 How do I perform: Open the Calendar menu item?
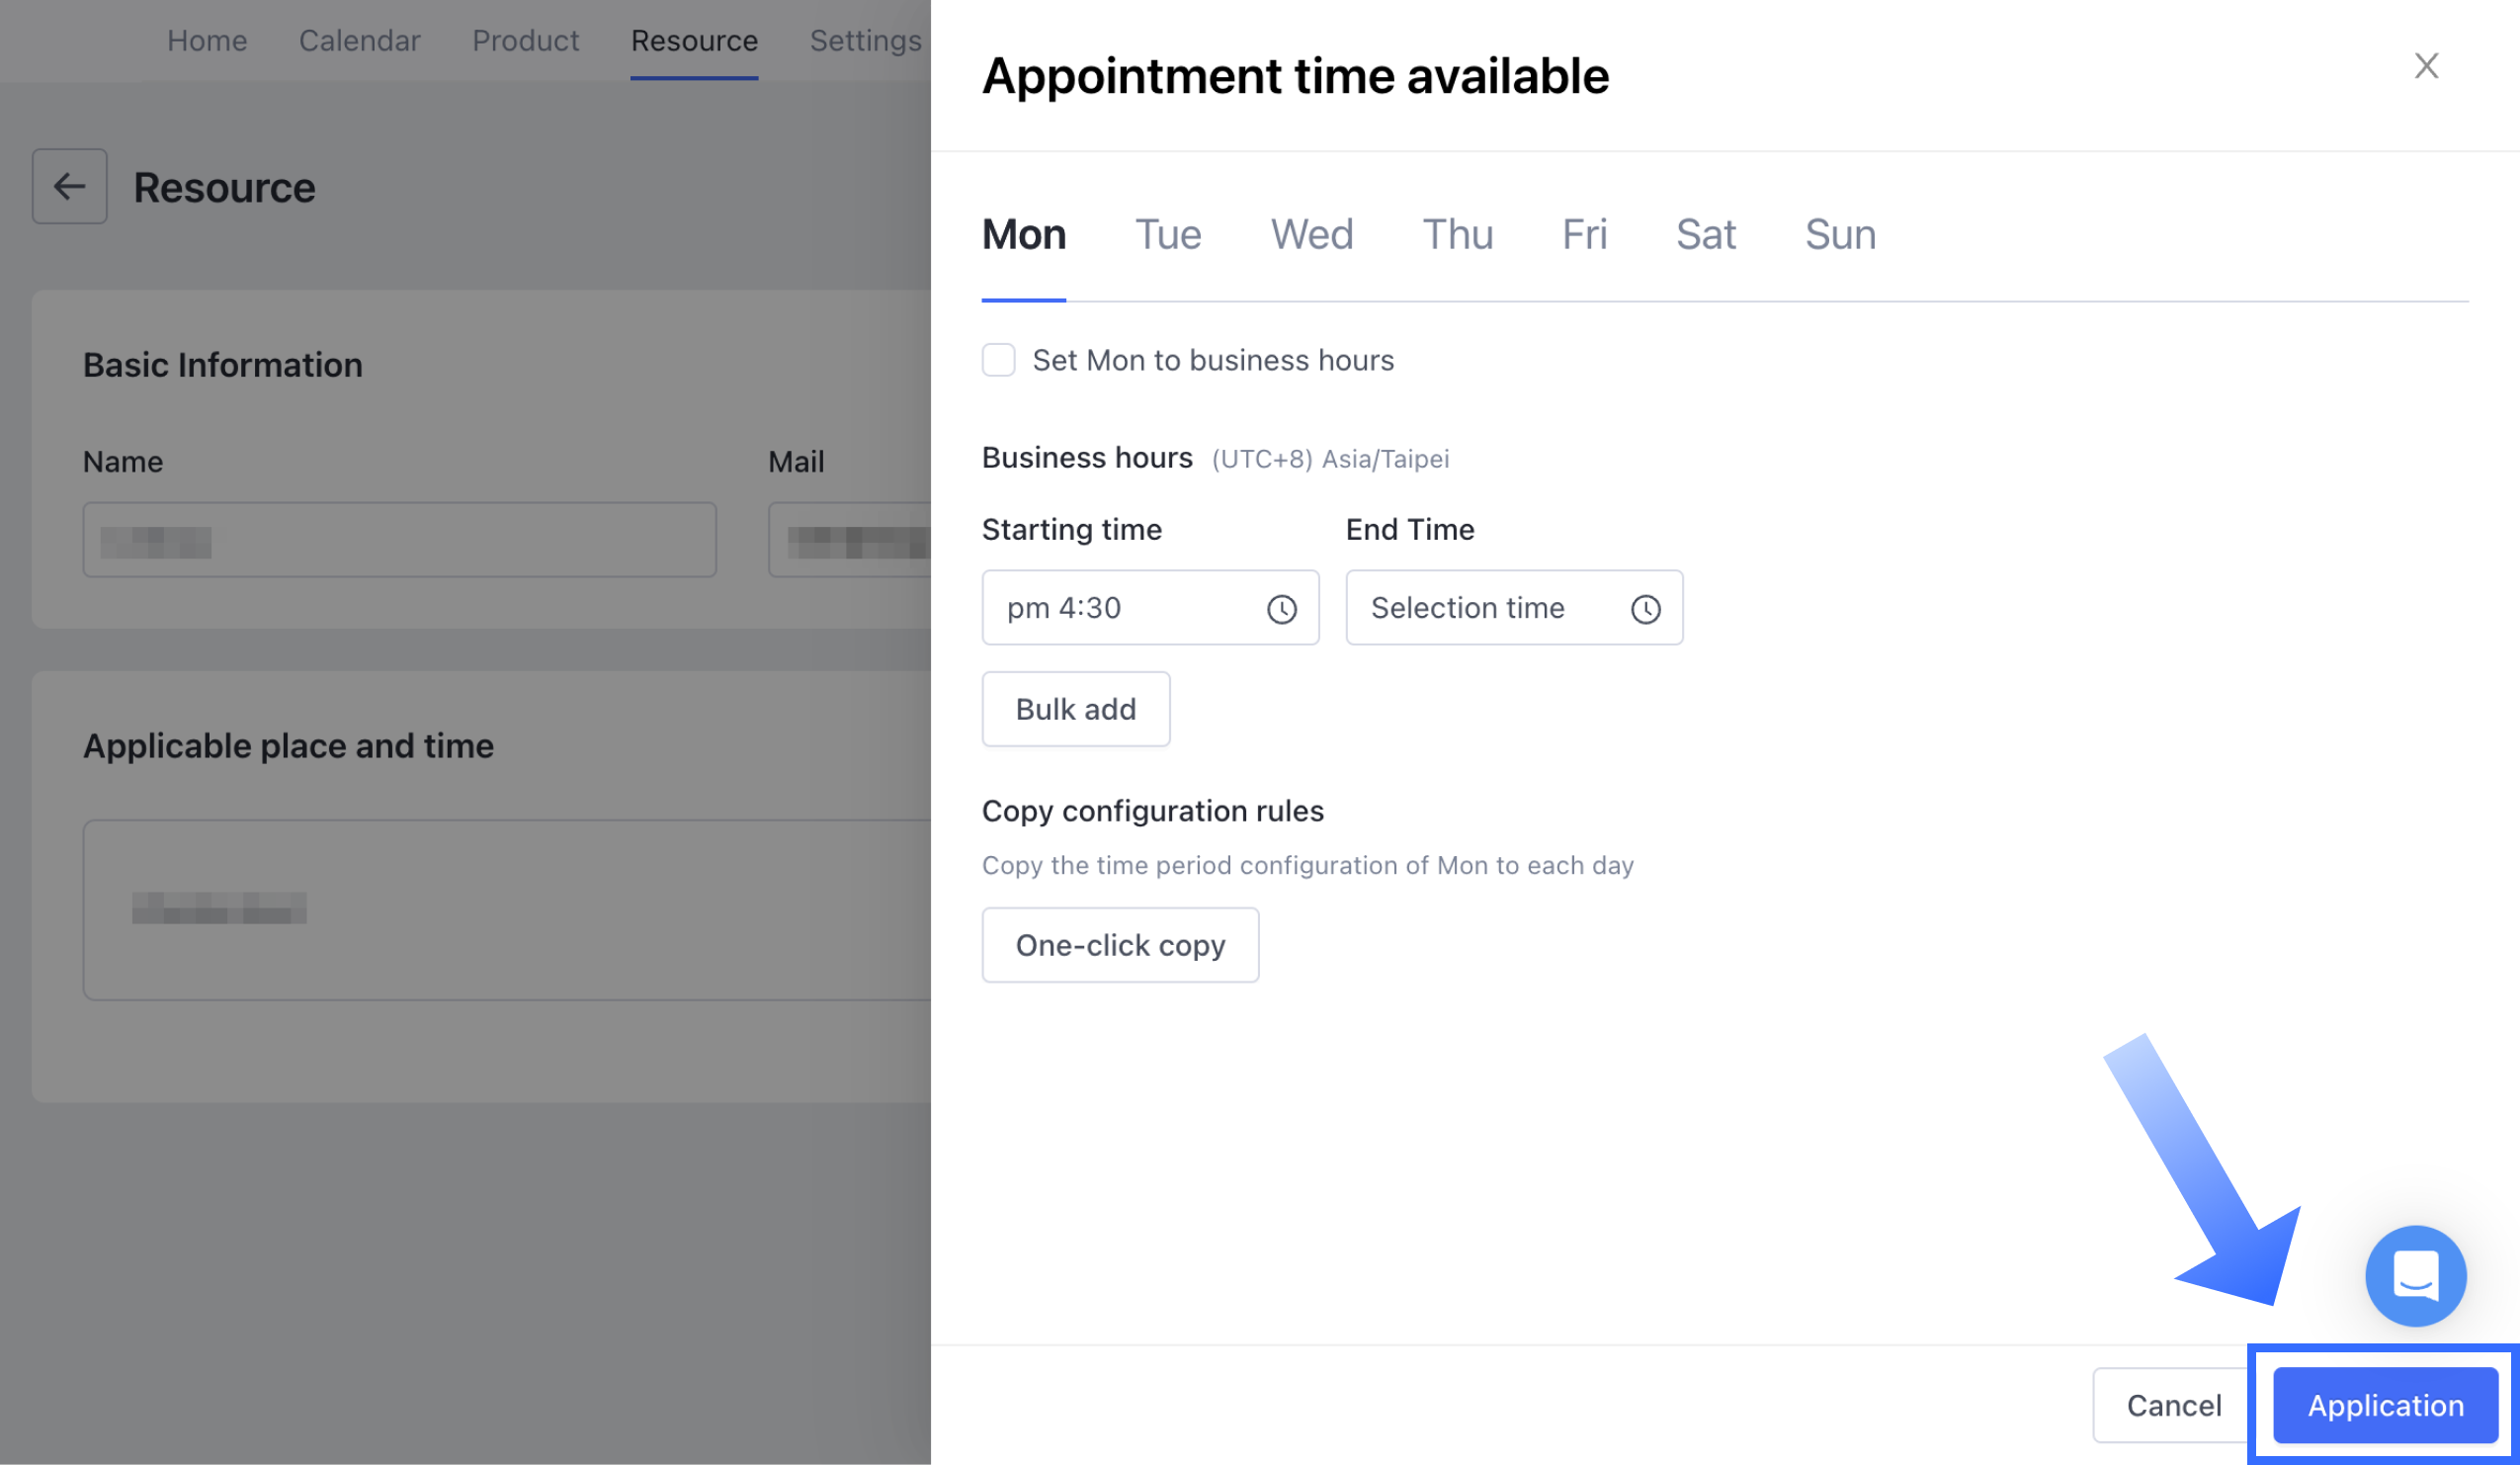coord(359,40)
